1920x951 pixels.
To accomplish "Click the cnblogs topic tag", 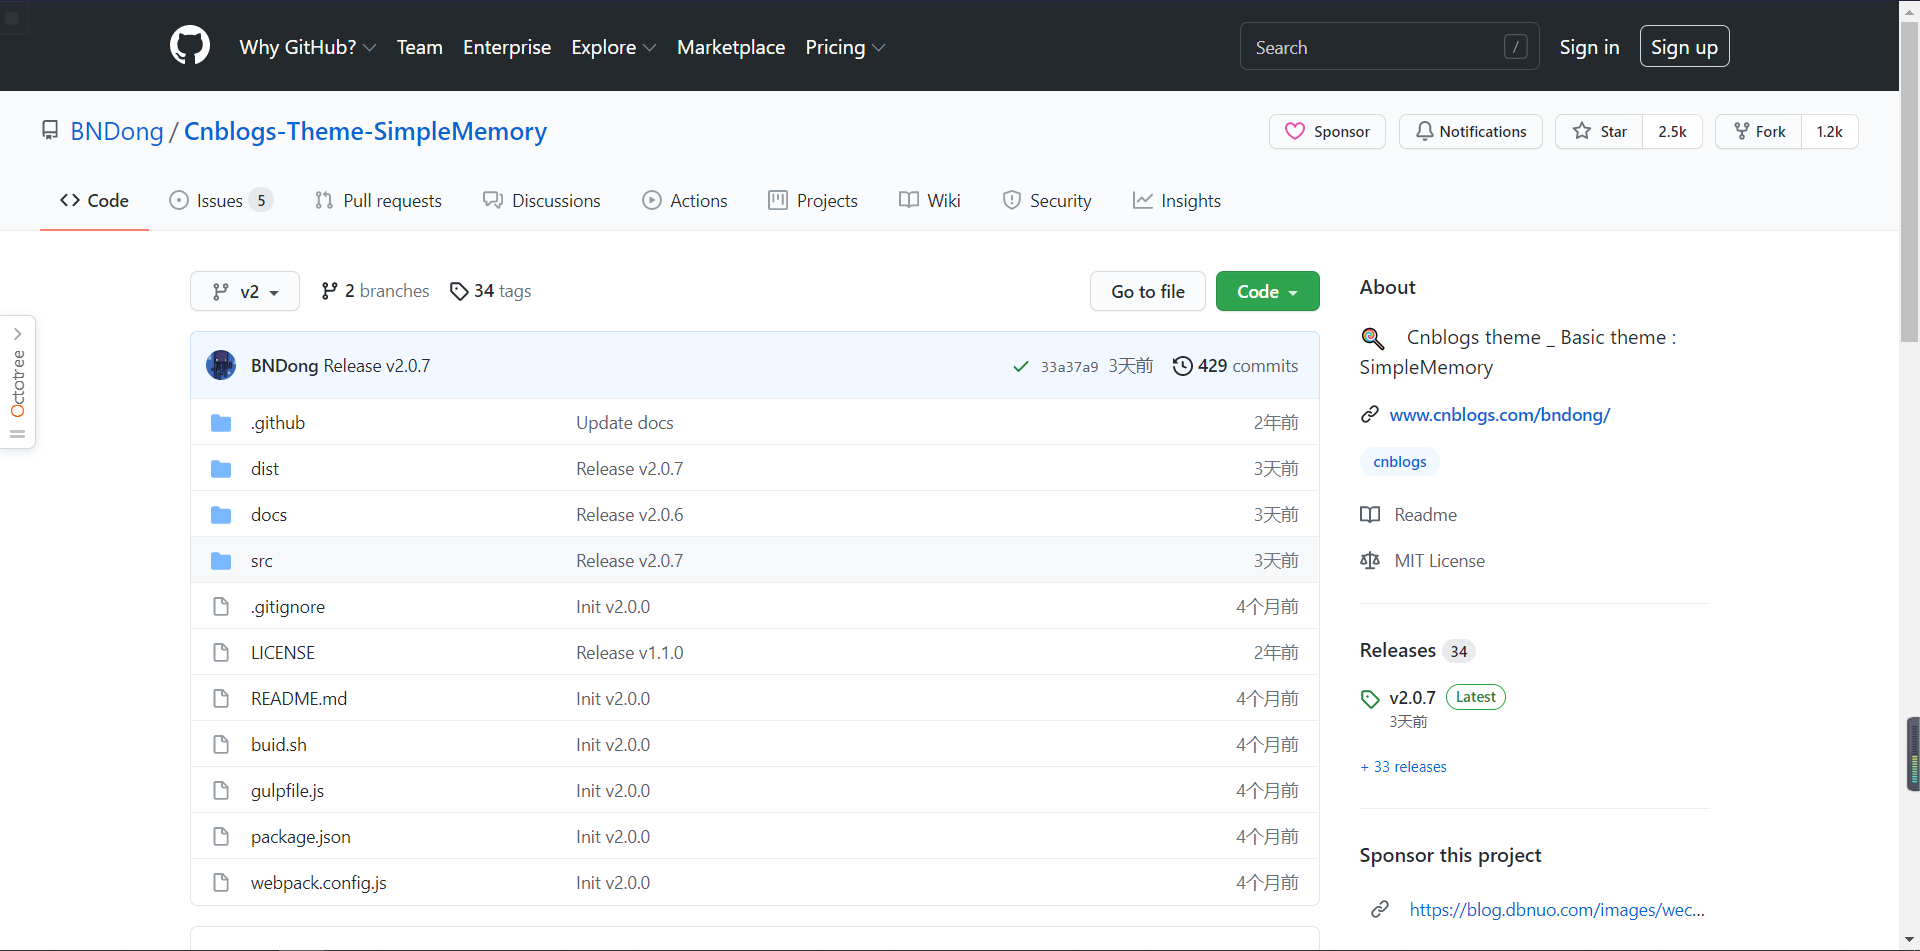I will (1399, 461).
